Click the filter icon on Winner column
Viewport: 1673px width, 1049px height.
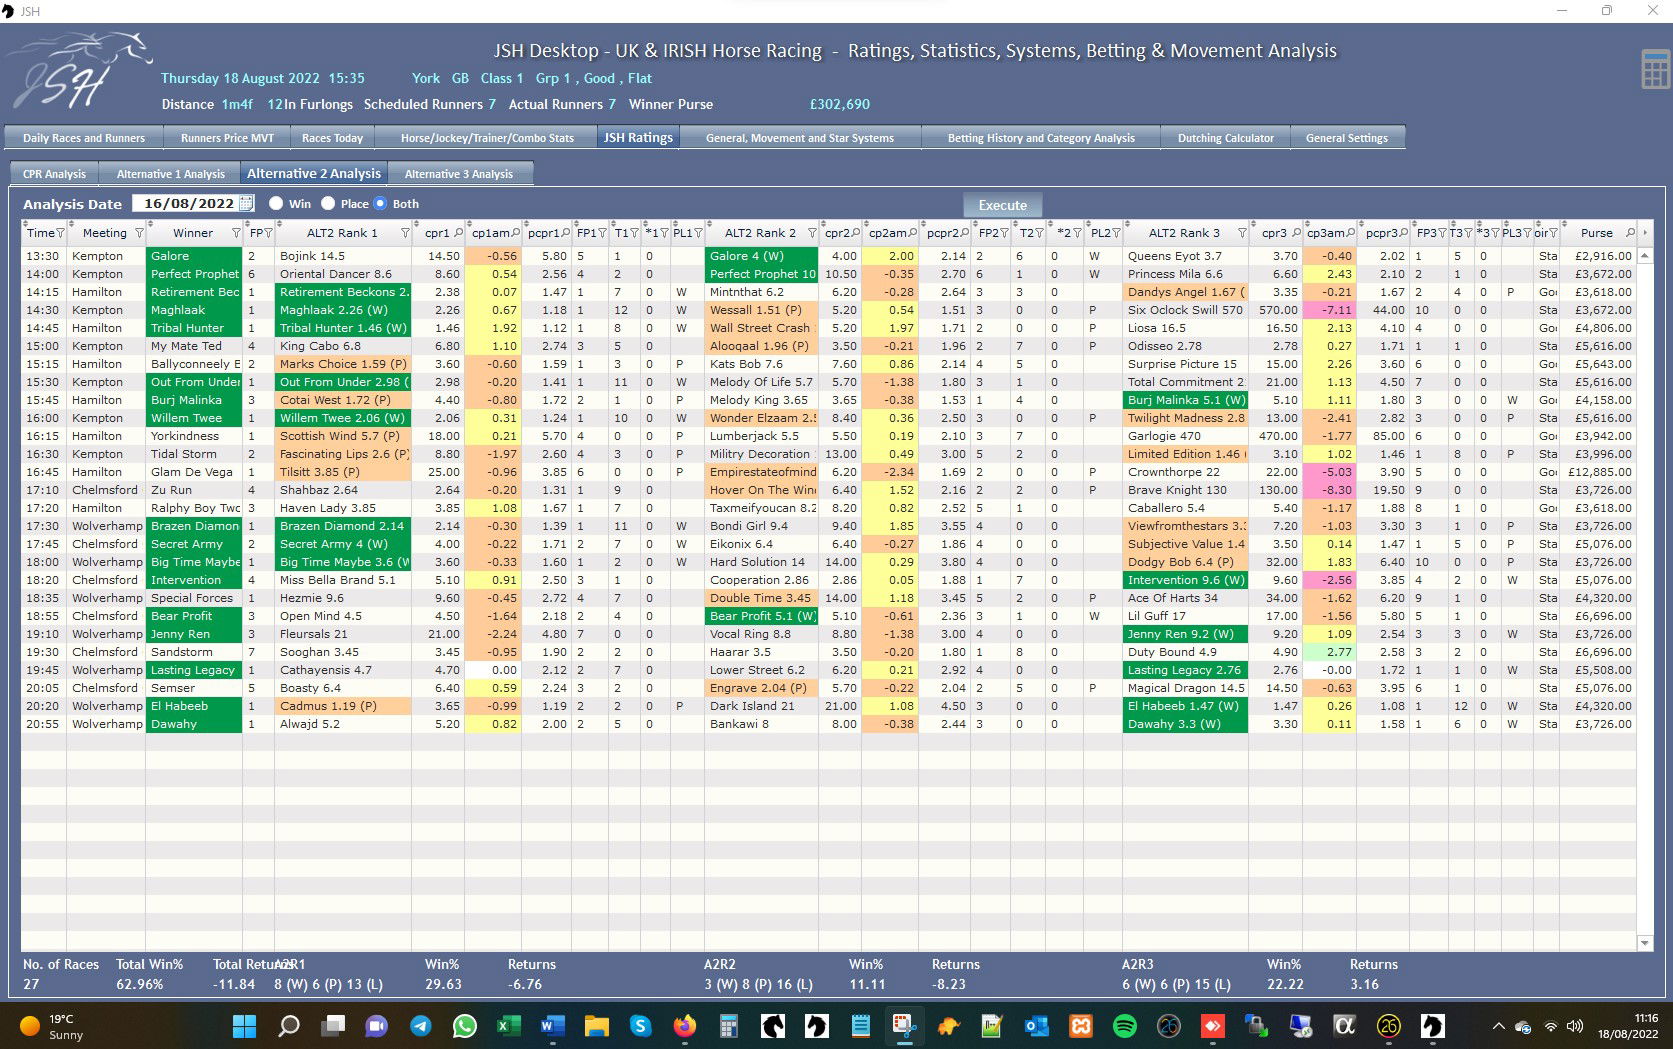(236, 233)
